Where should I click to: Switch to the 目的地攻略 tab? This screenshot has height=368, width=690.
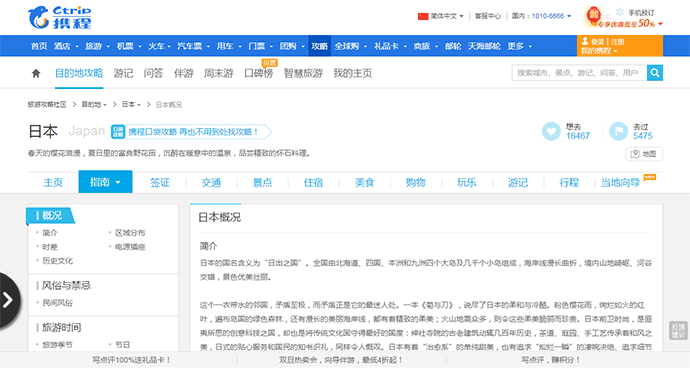tap(79, 73)
